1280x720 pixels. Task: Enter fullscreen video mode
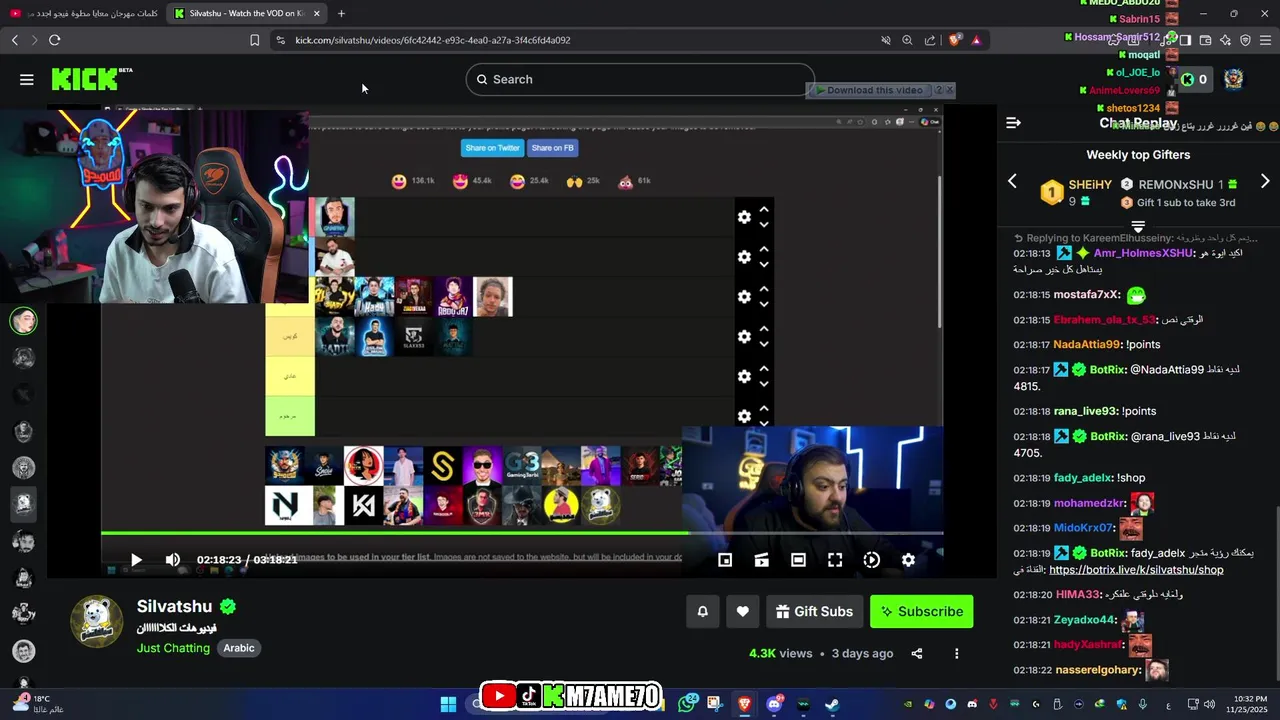click(x=835, y=560)
